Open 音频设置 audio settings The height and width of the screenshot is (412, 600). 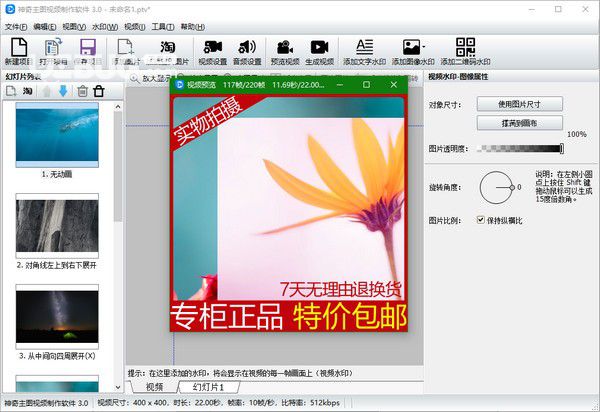(247, 52)
